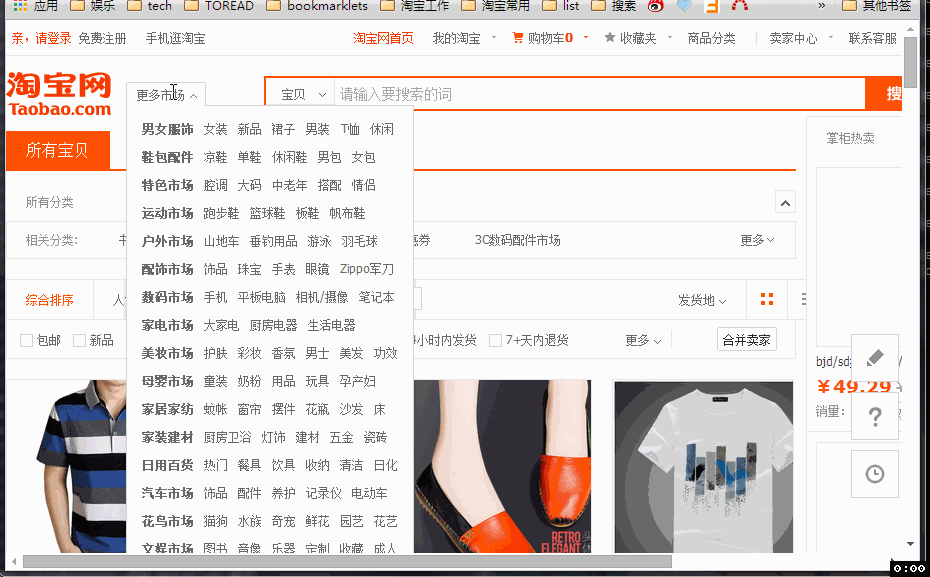The width and height of the screenshot is (930, 577).
Task: Select the 所有宝贝 tab
Action: point(57,151)
